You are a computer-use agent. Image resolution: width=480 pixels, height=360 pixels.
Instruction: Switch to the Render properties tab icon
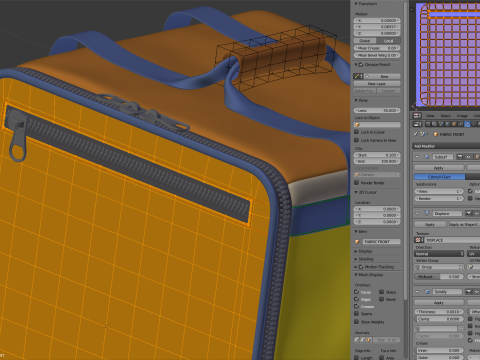pyautogui.click(x=428, y=124)
